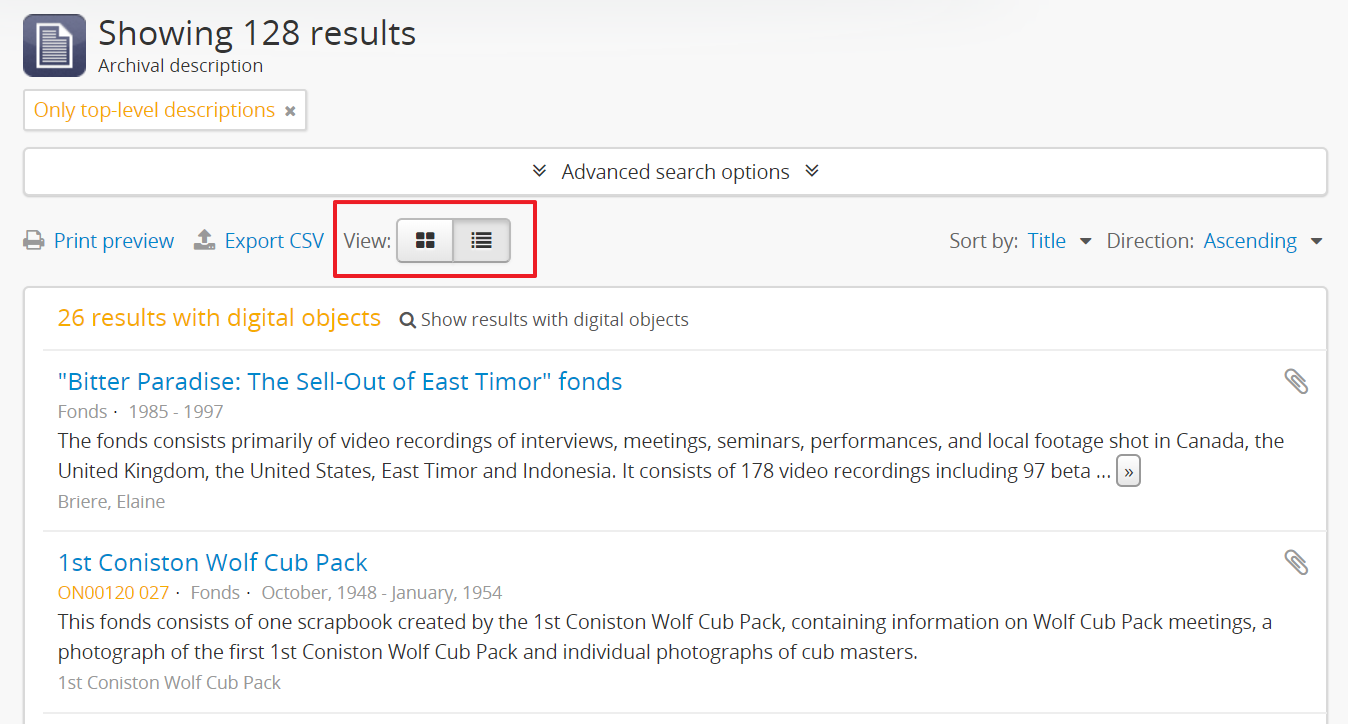Image resolution: width=1348 pixels, height=724 pixels.
Task: Click the left chevron icon of Advanced search
Action: pyautogui.click(x=540, y=171)
